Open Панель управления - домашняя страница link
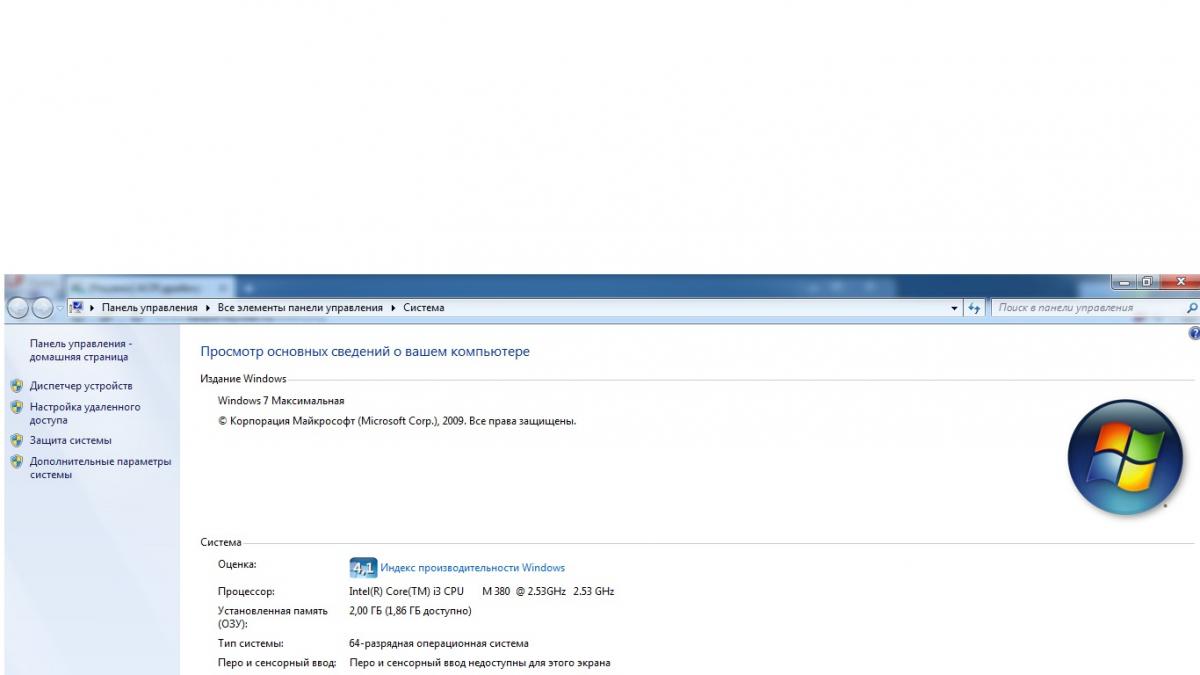Image resolution: width=1200 pixels, height=675 pixels. (80, 350)
